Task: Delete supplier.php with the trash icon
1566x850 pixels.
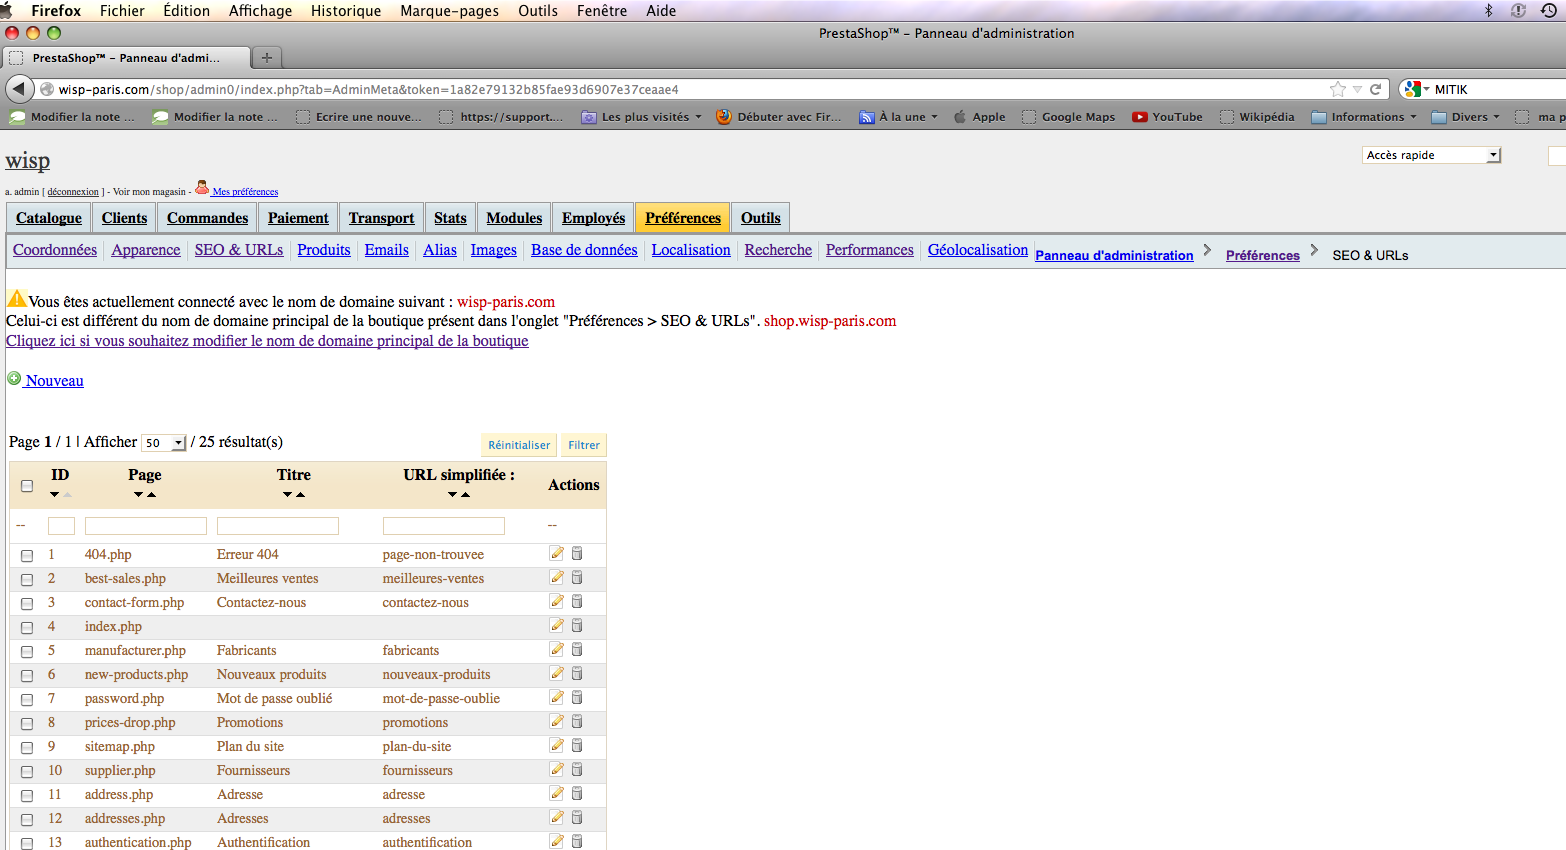Action: (577, 769)
